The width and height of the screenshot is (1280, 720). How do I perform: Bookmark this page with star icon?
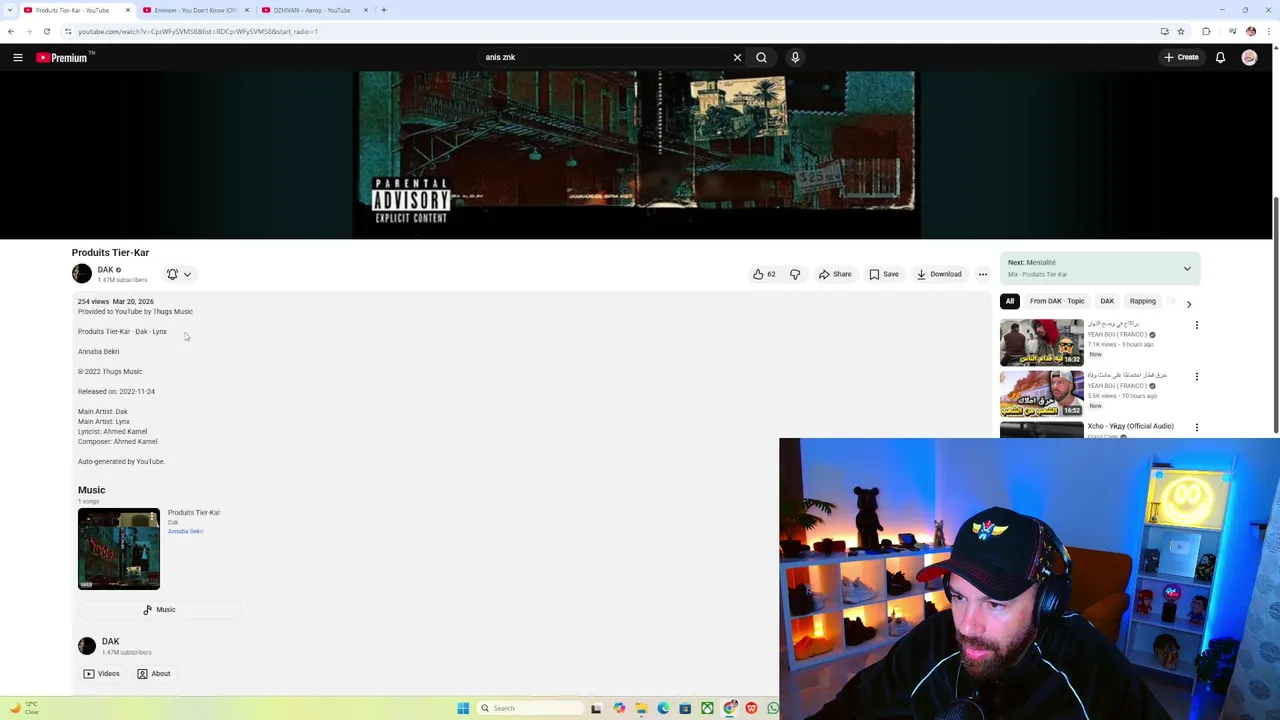(x=1180, y=31)
